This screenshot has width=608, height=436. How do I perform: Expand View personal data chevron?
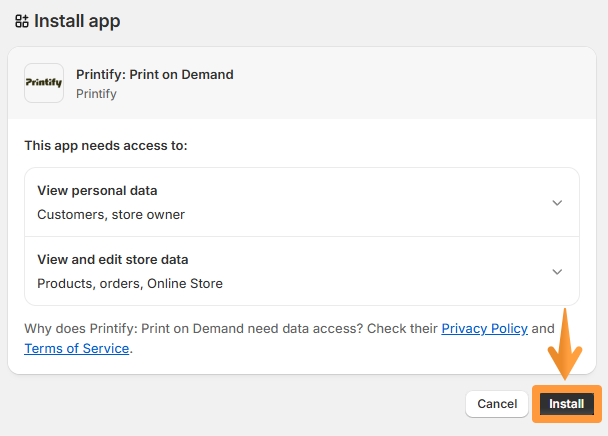(x=557, y=203)
